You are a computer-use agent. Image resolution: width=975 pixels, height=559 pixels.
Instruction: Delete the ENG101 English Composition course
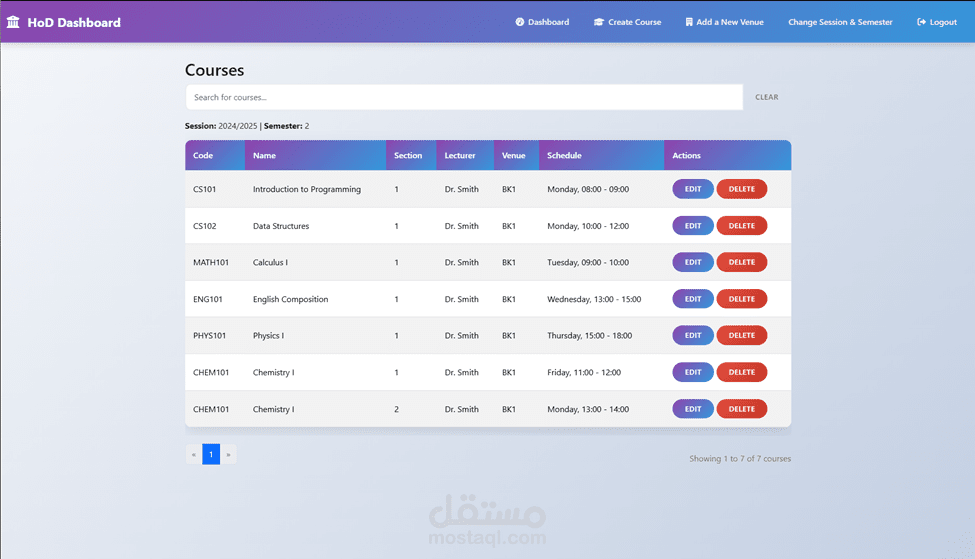click(x=742, y=299)
